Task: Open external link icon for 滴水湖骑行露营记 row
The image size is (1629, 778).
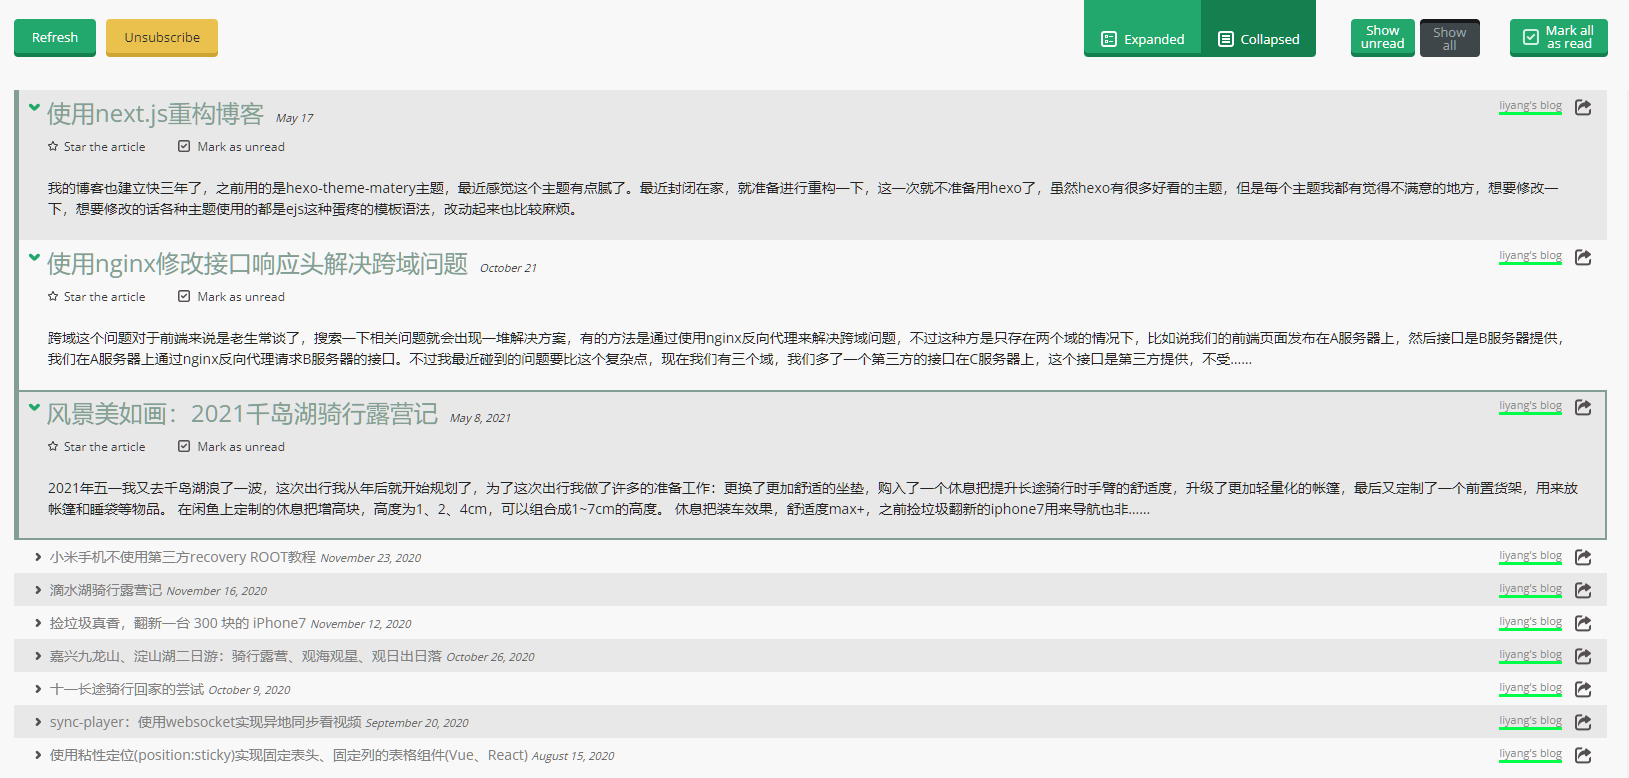Action: tap(1583, 590)
